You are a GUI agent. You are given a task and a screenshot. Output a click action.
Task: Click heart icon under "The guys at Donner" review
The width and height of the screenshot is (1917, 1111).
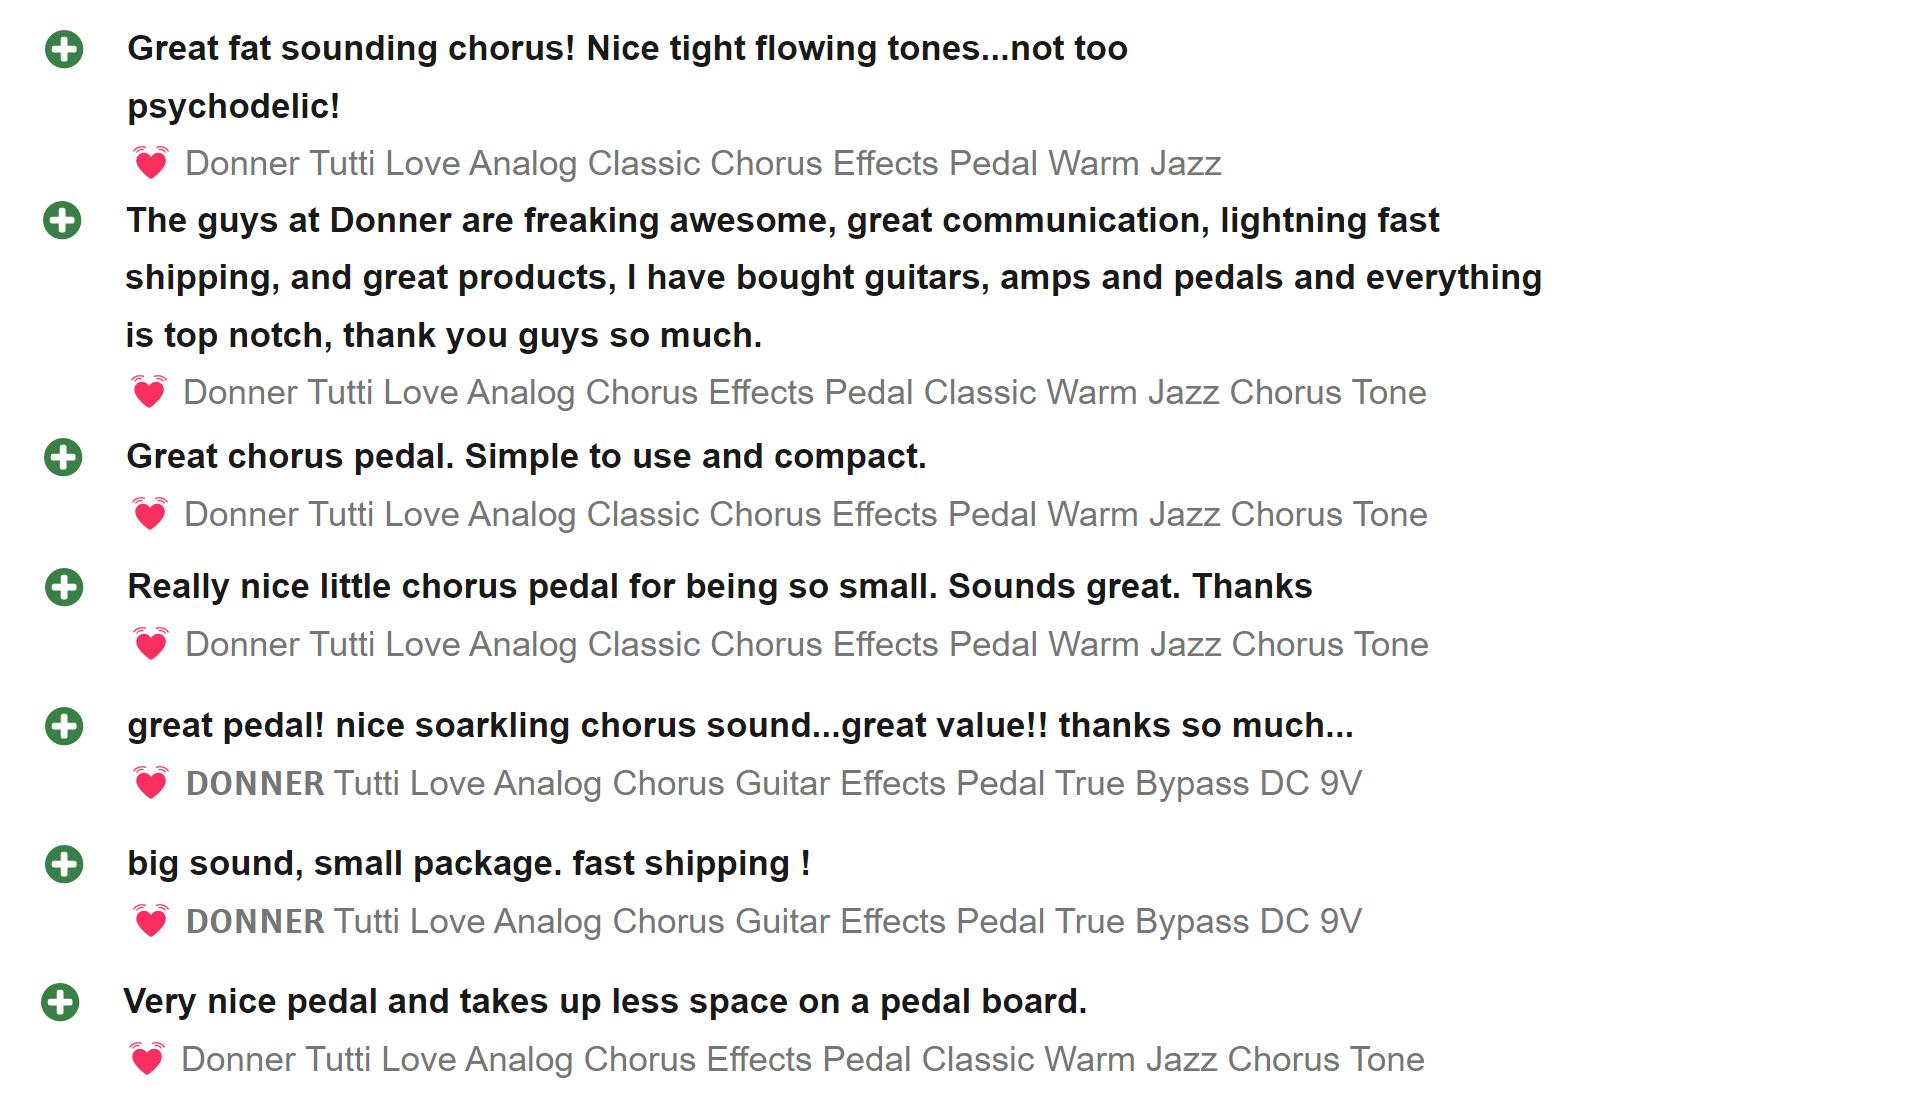tap(149, 392)
